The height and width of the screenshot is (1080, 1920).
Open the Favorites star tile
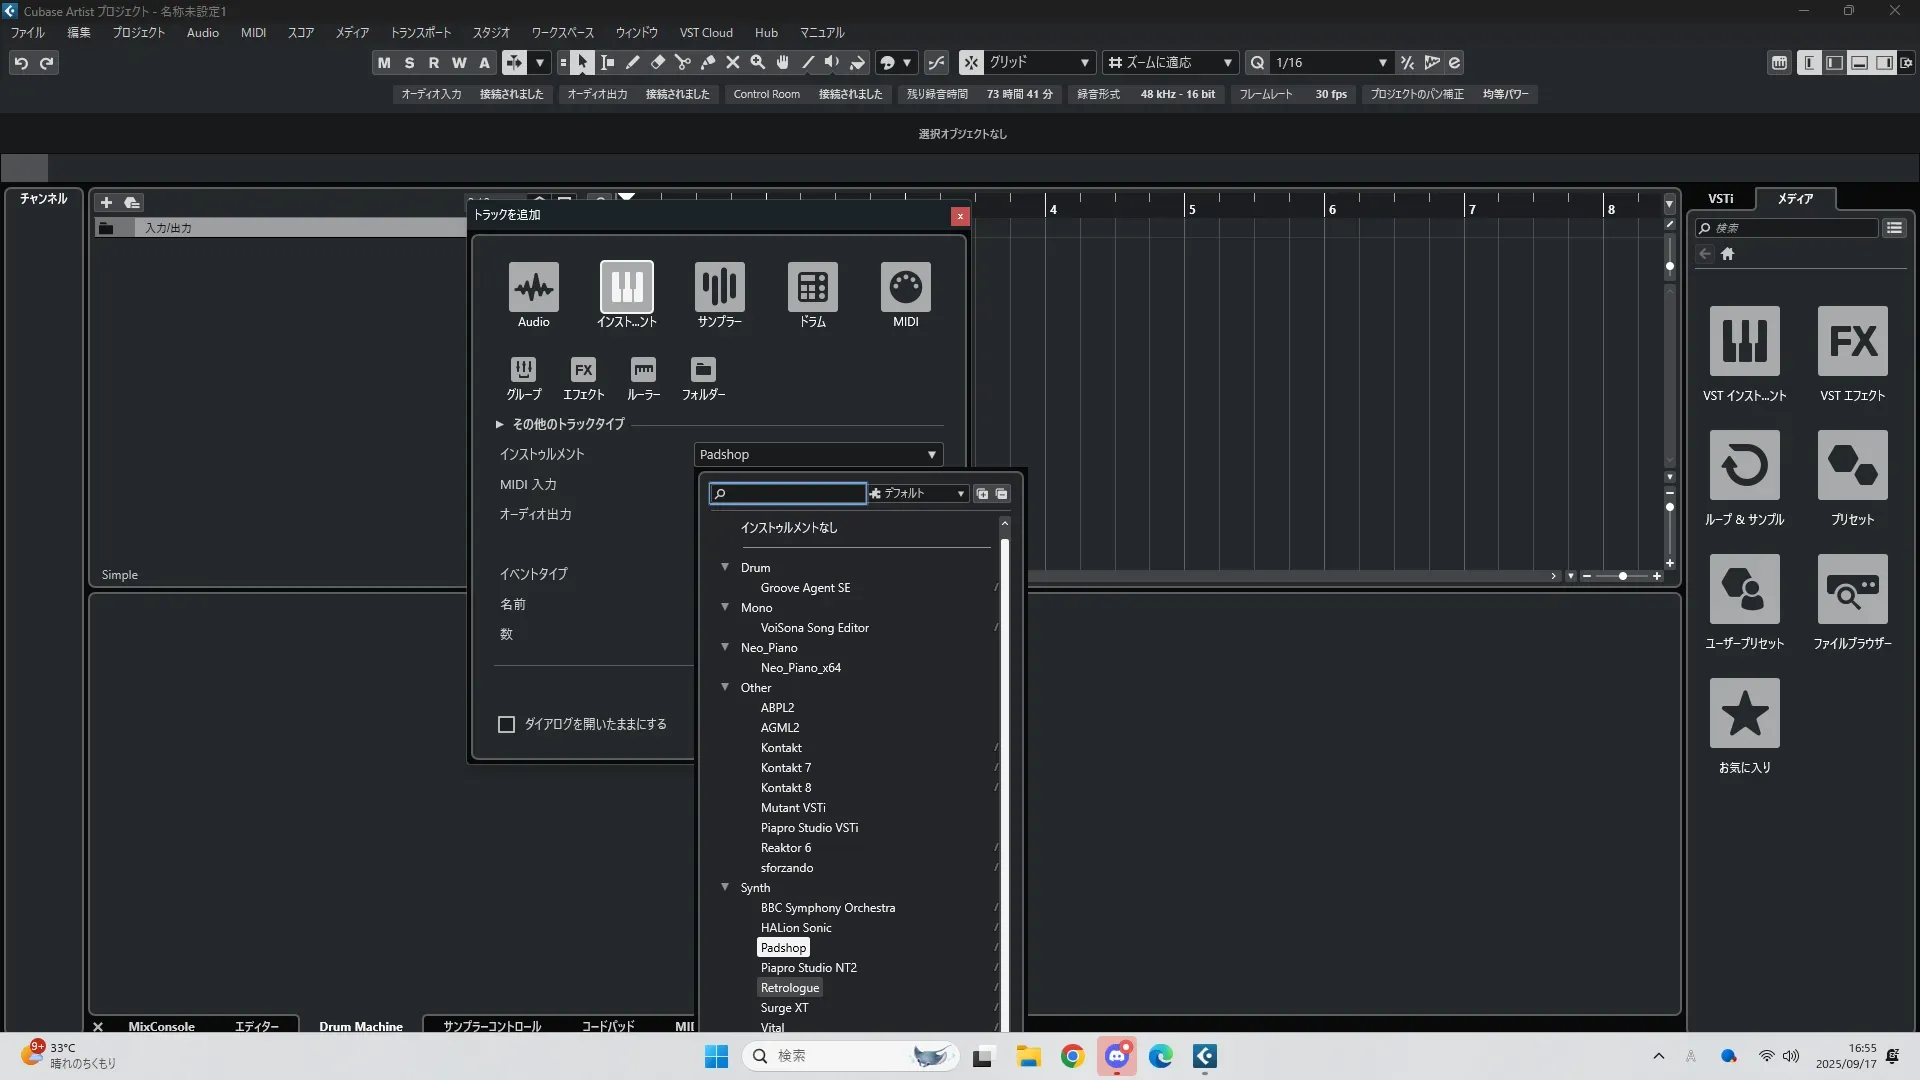1744,714
